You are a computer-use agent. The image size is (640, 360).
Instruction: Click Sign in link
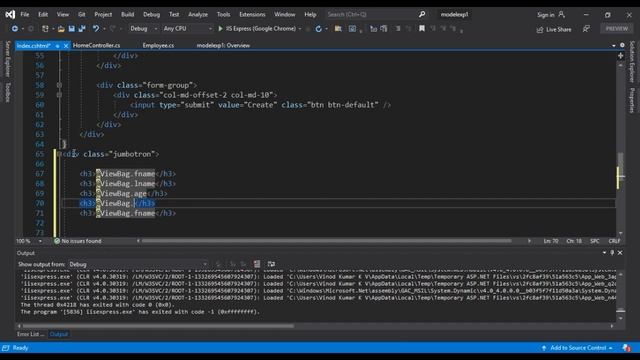click(x=545, y=15)
